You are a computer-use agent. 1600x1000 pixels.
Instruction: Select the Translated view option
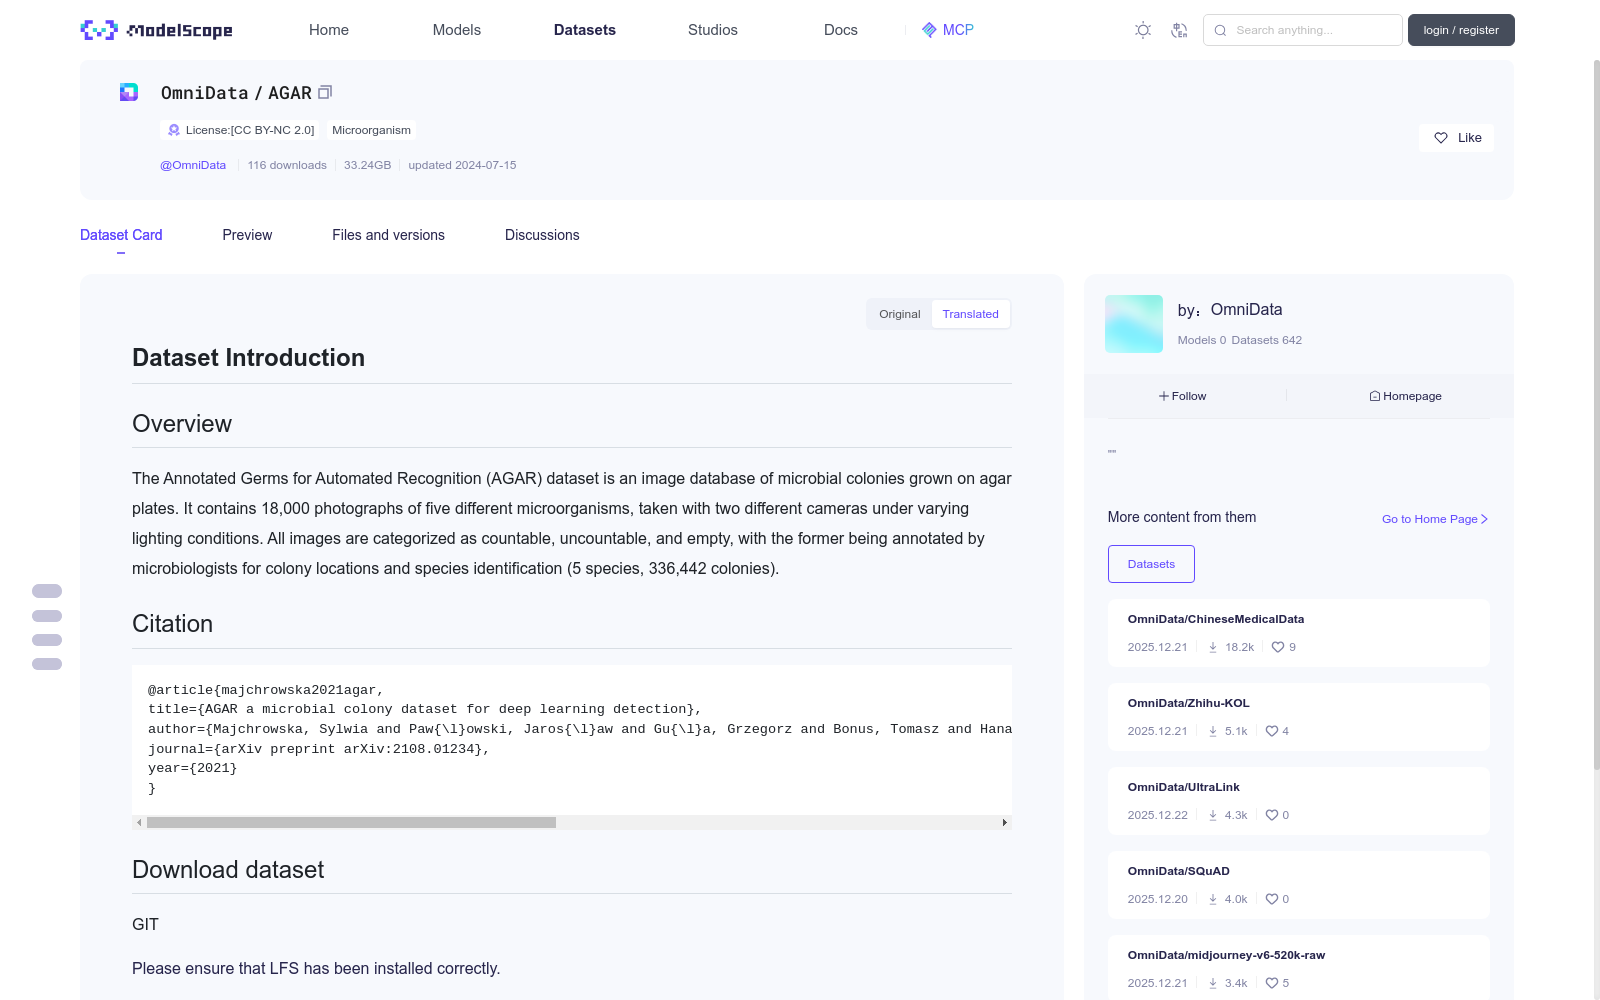[x=970, y=314]
